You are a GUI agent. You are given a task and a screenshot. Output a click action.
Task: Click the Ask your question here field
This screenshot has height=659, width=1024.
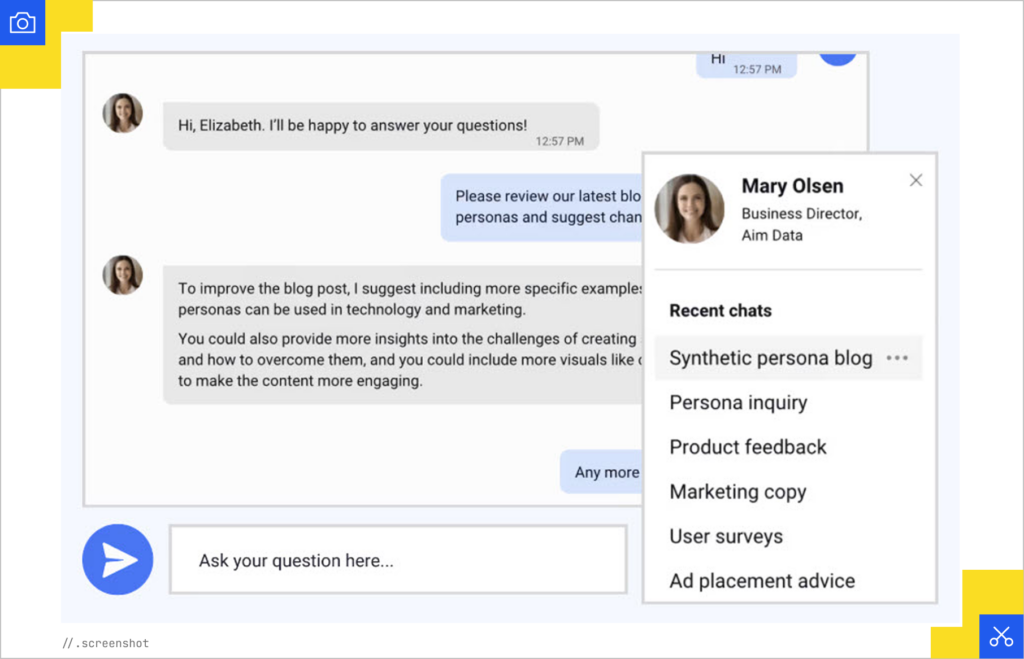pos(398,560)
